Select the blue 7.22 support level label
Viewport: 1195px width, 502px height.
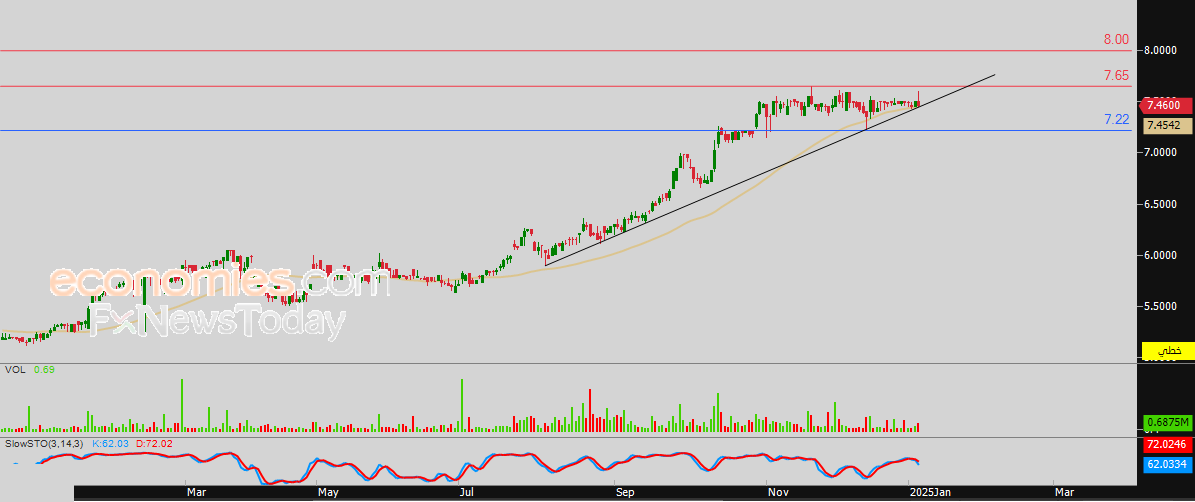pyautogui.click(x=1117, y=120)
